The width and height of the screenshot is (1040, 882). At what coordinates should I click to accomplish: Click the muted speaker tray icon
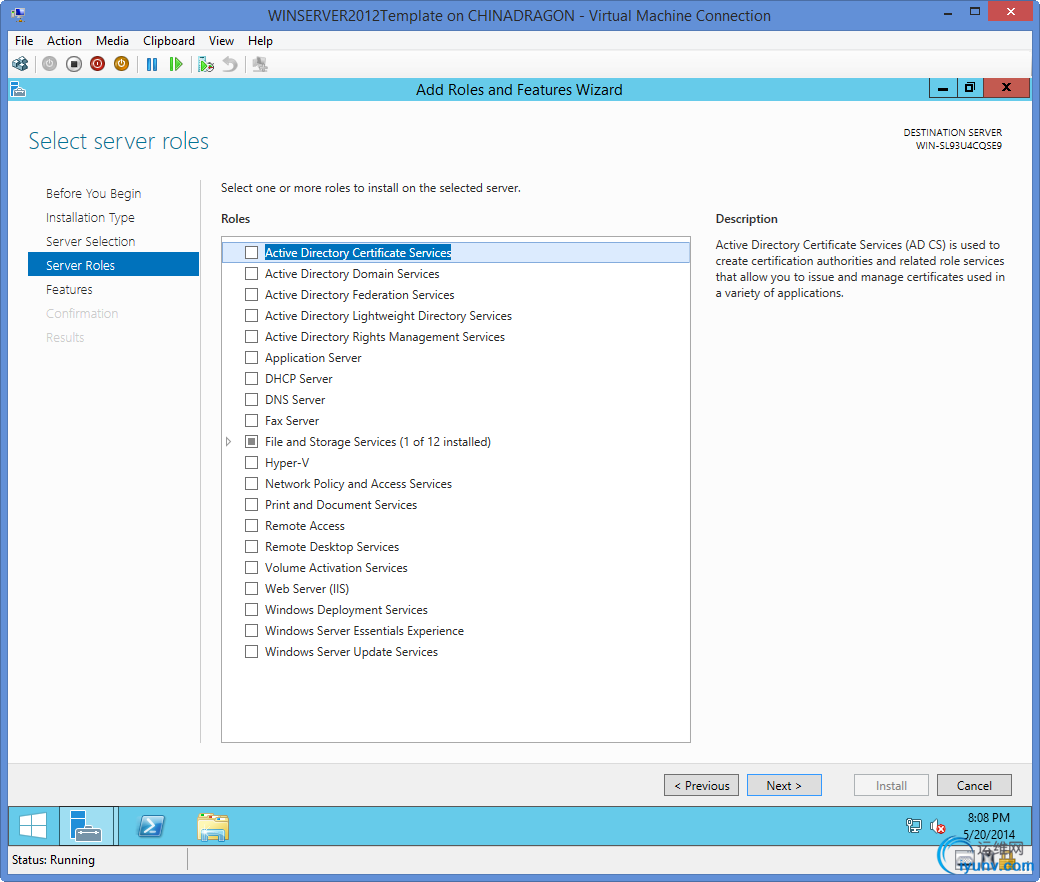pos(937,826)
